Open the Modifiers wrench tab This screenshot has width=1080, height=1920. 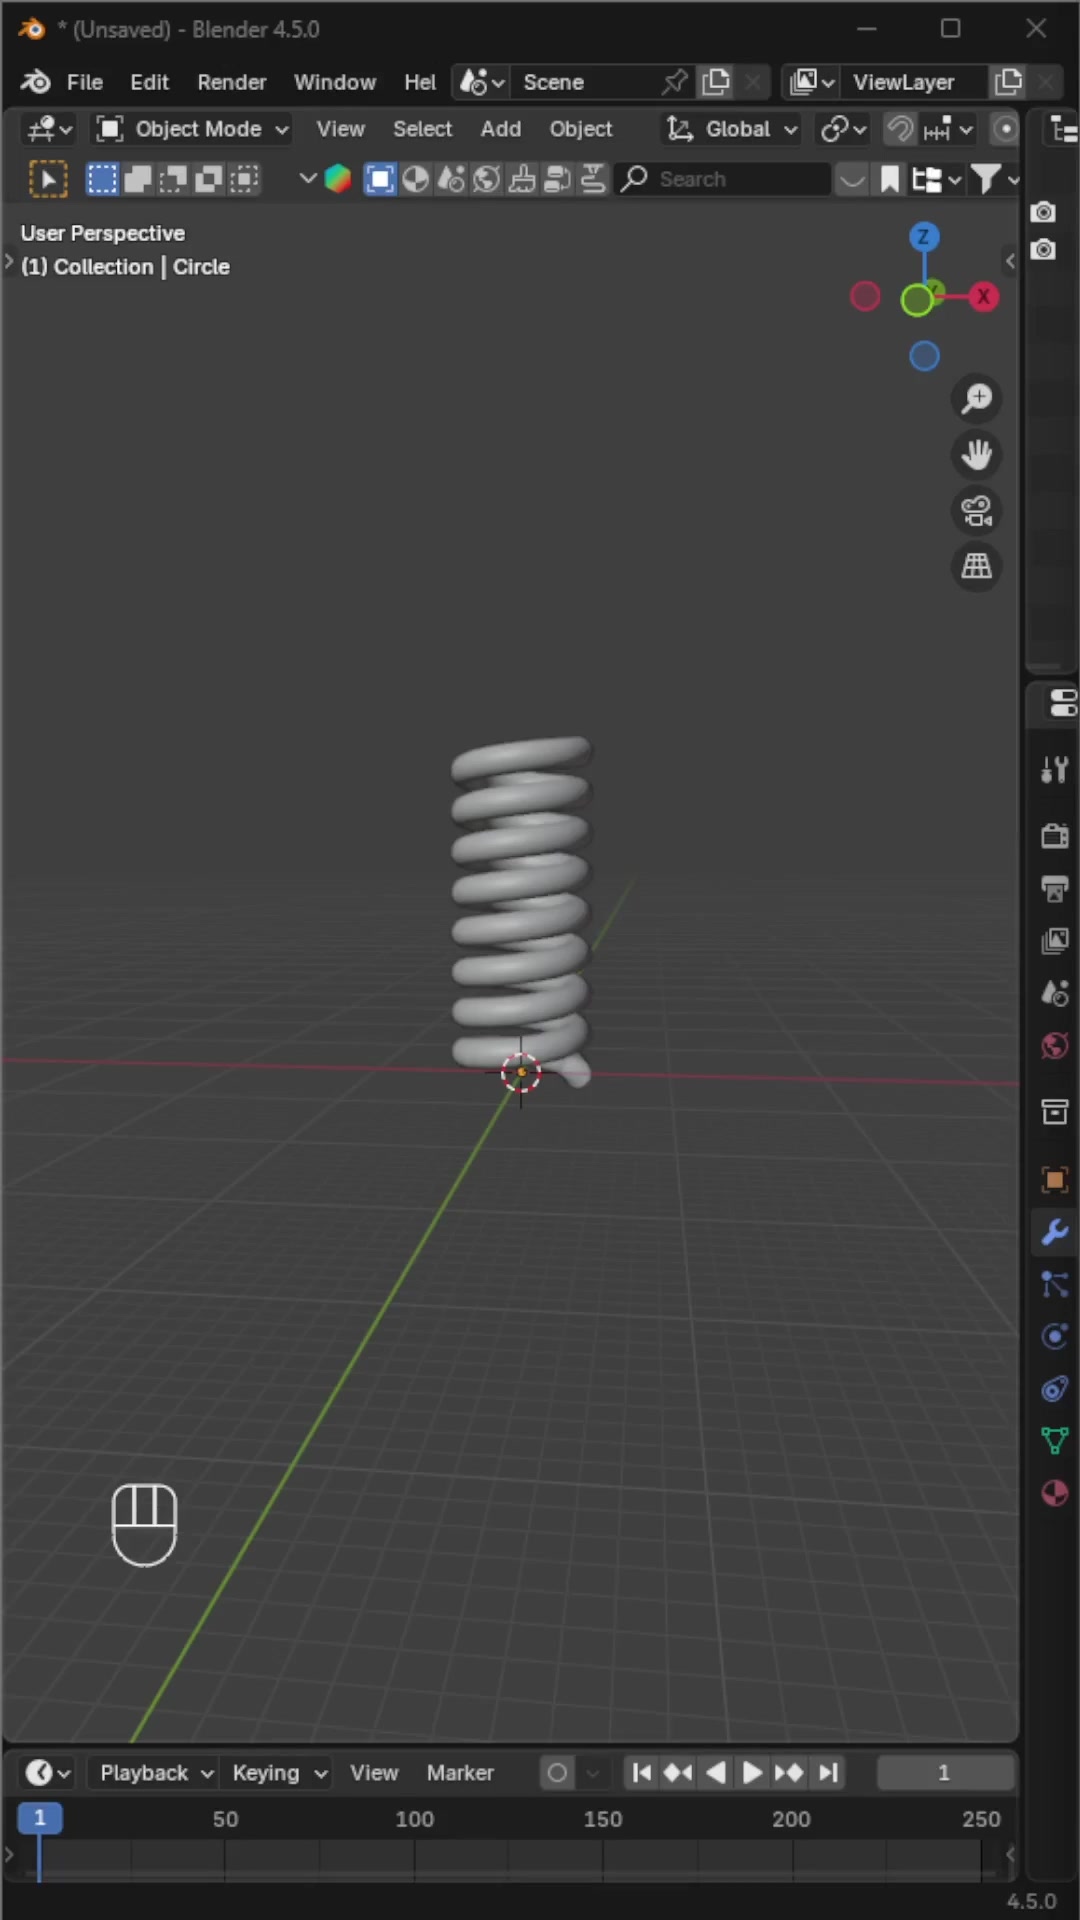tap(1055, 1232)
